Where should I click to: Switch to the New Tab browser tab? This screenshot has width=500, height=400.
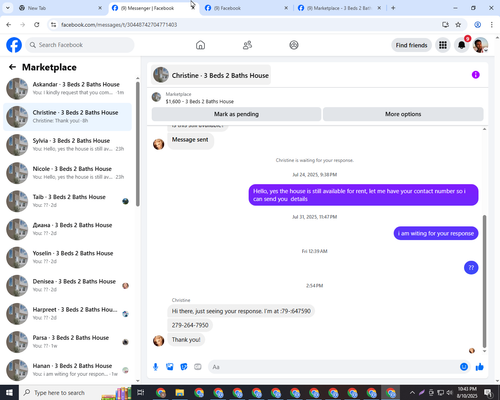pos(60,8)
